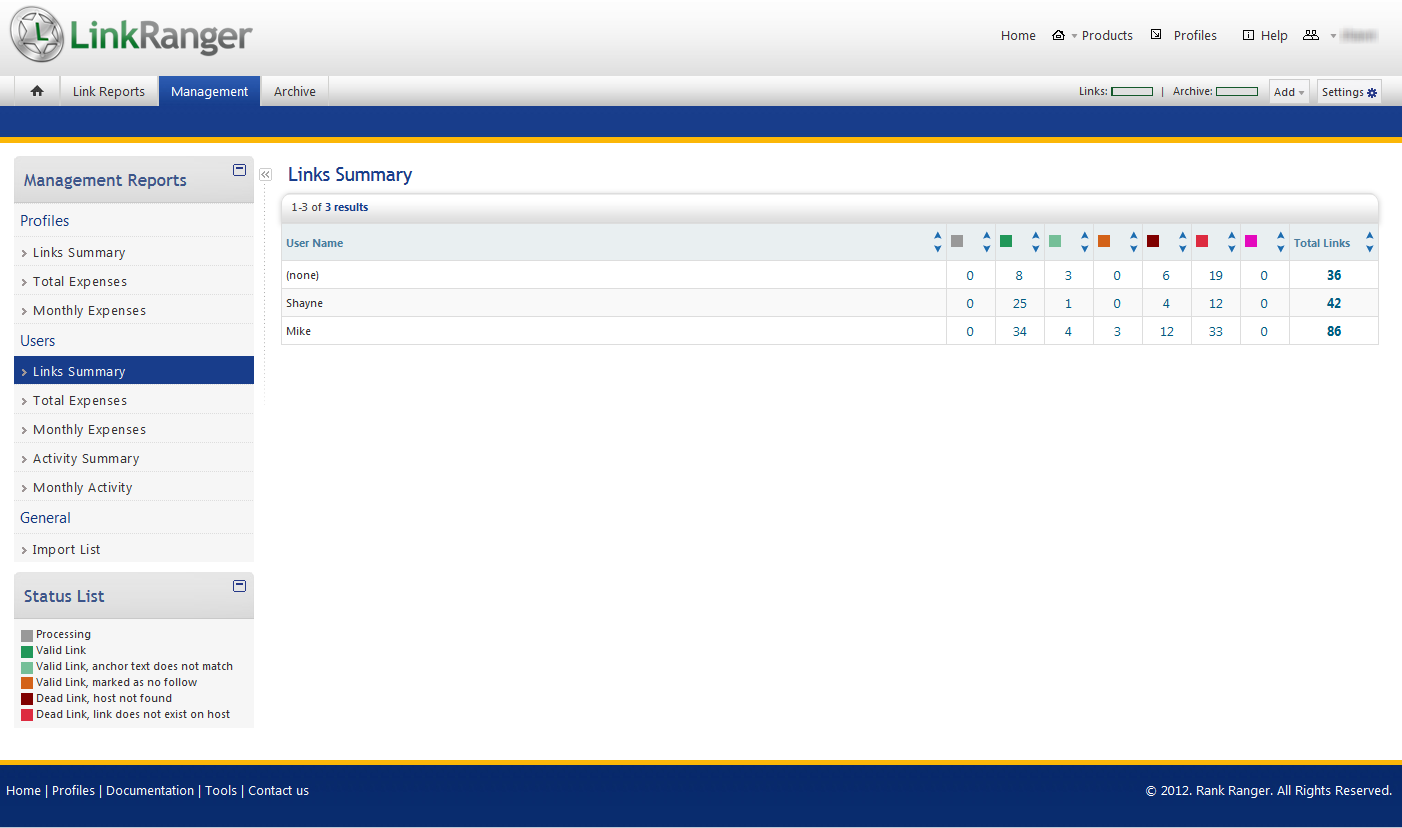This screenshot has width=1402, height=828.
Task: Click the Help info icon
Action: [x=1248, y=35]
